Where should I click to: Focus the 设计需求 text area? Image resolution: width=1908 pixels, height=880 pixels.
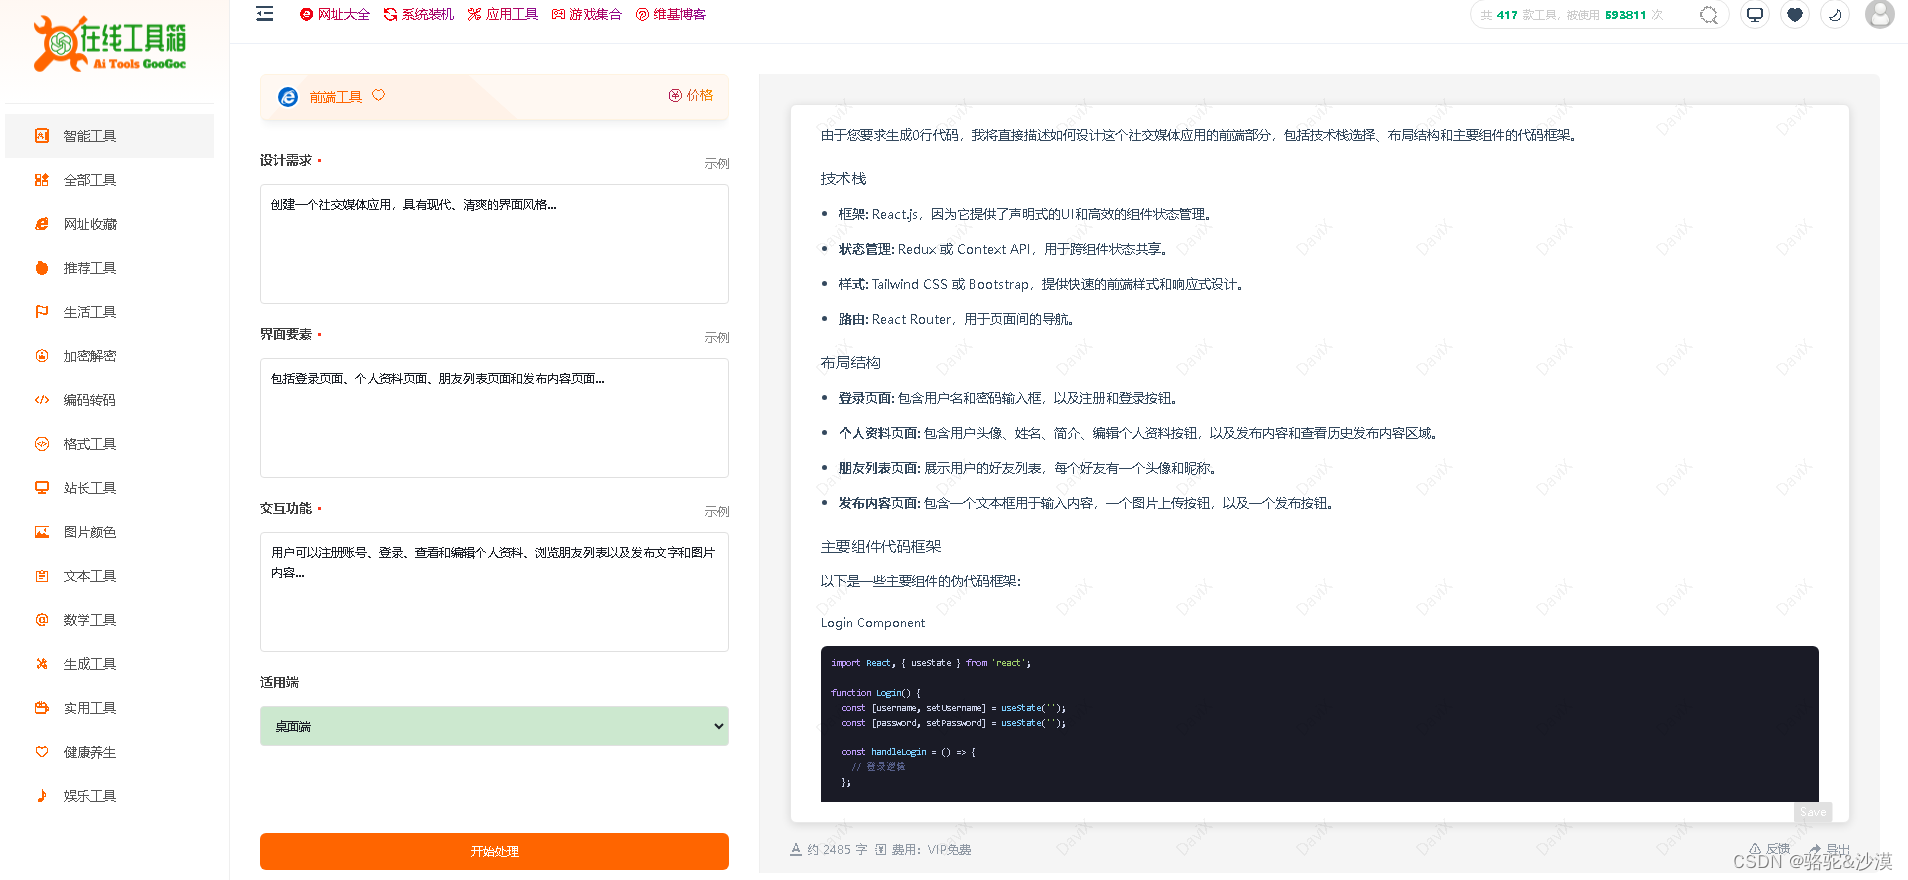click(494, 244)
